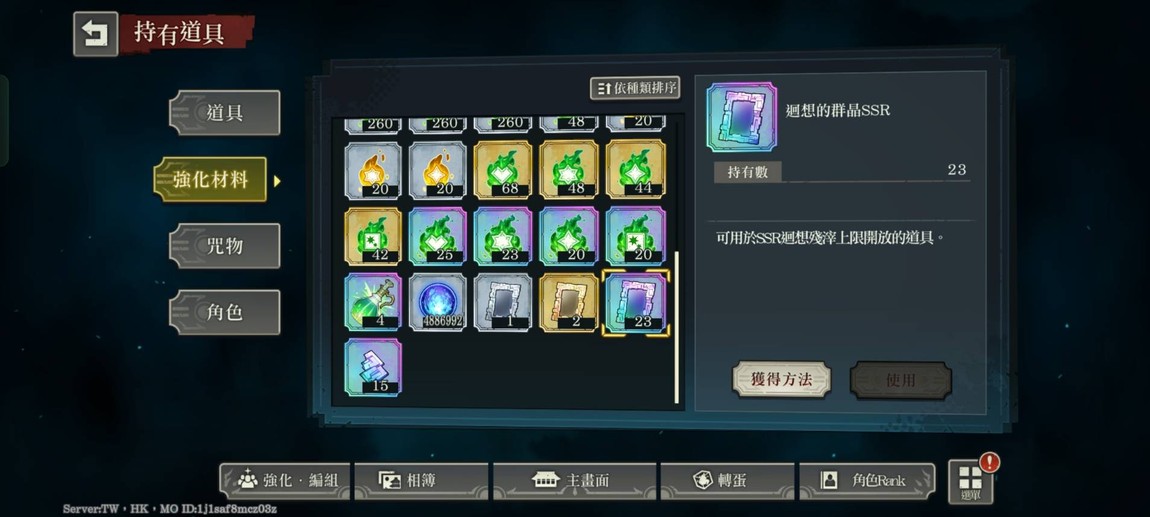Select the rainbow green flame with count 25
Screen dimensions: 1150x517
(437, 236)
